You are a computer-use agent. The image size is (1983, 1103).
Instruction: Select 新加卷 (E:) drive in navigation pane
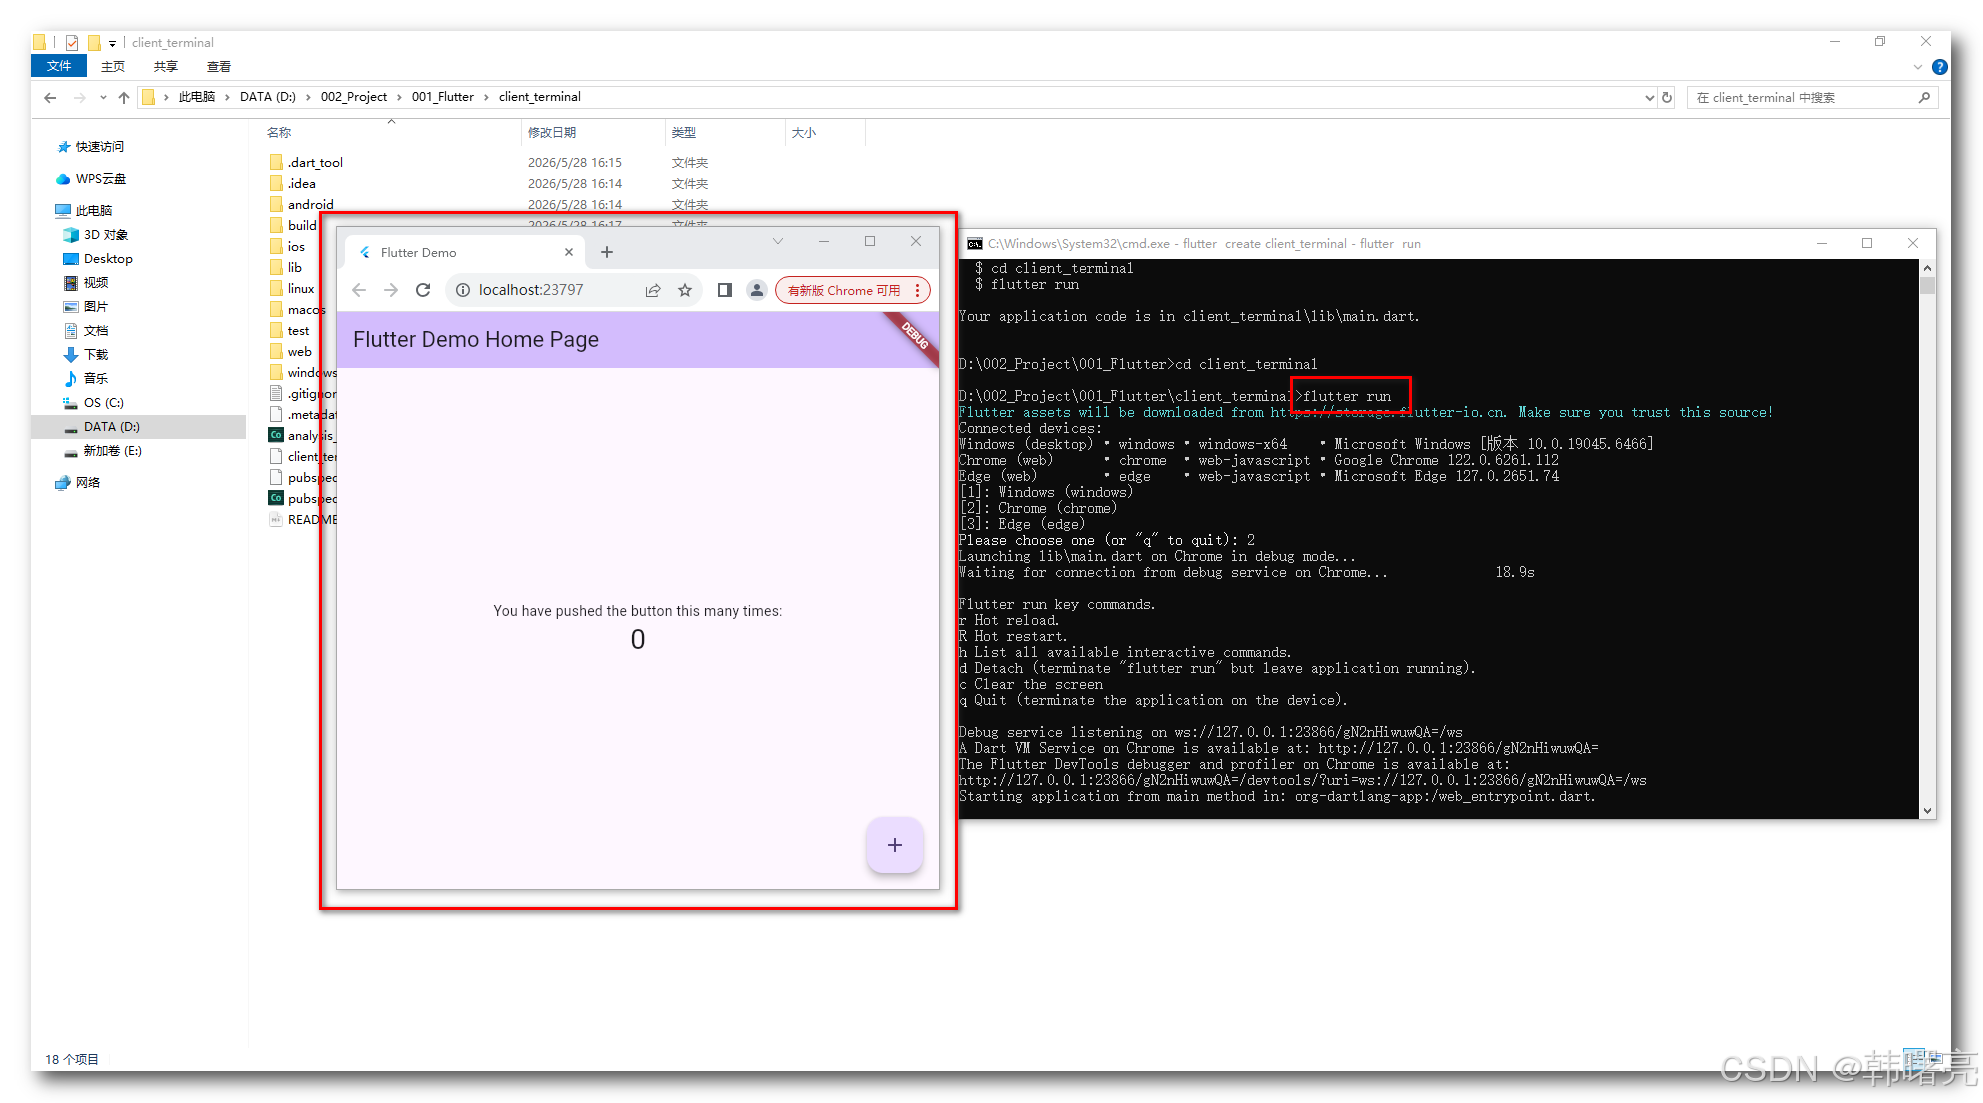coord(112,451)
